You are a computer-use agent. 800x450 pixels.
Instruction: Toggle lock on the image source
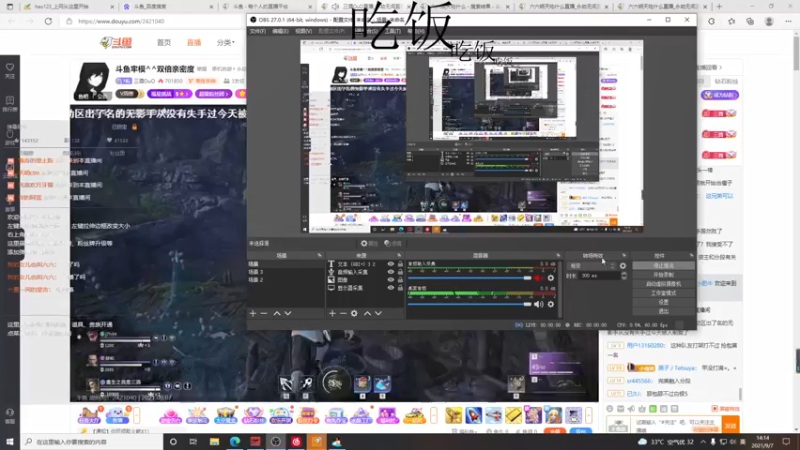pos(401,280)
